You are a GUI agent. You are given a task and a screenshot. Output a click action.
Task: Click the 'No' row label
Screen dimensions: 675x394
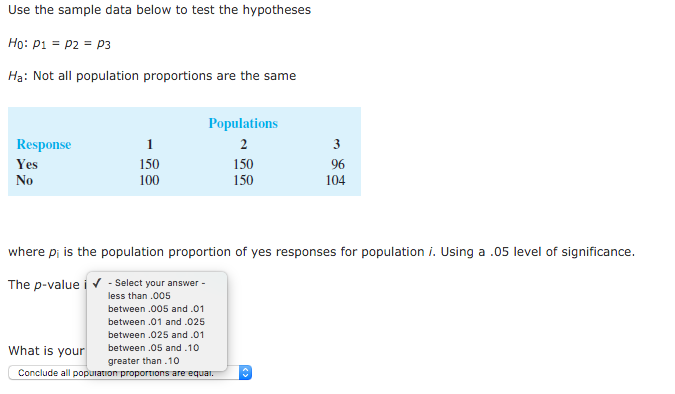point(25,180)
